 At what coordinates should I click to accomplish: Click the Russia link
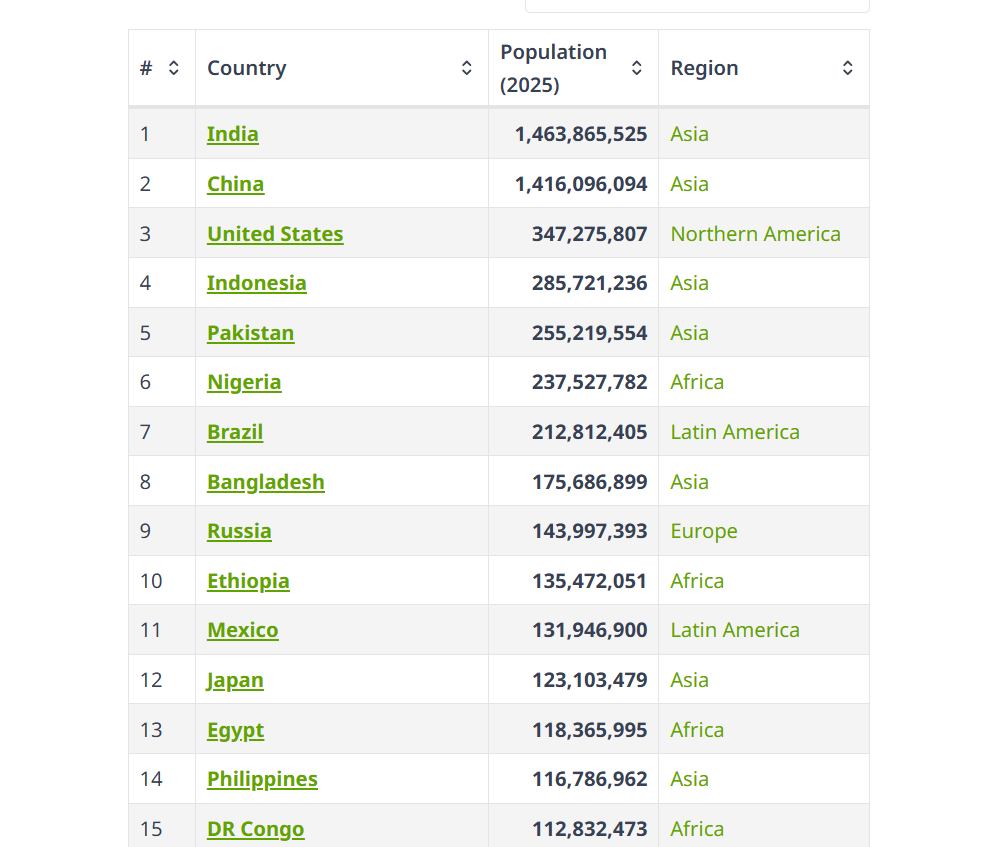(239, 531)
